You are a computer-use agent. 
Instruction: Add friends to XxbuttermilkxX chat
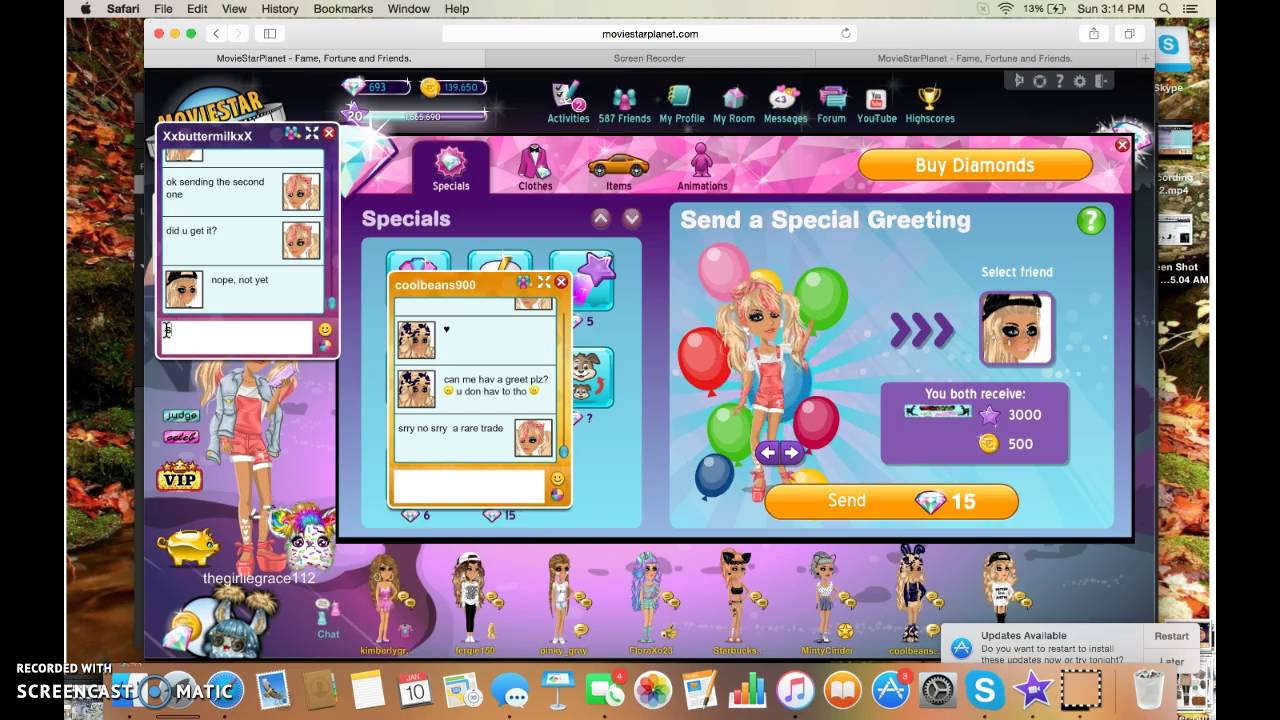292,133
